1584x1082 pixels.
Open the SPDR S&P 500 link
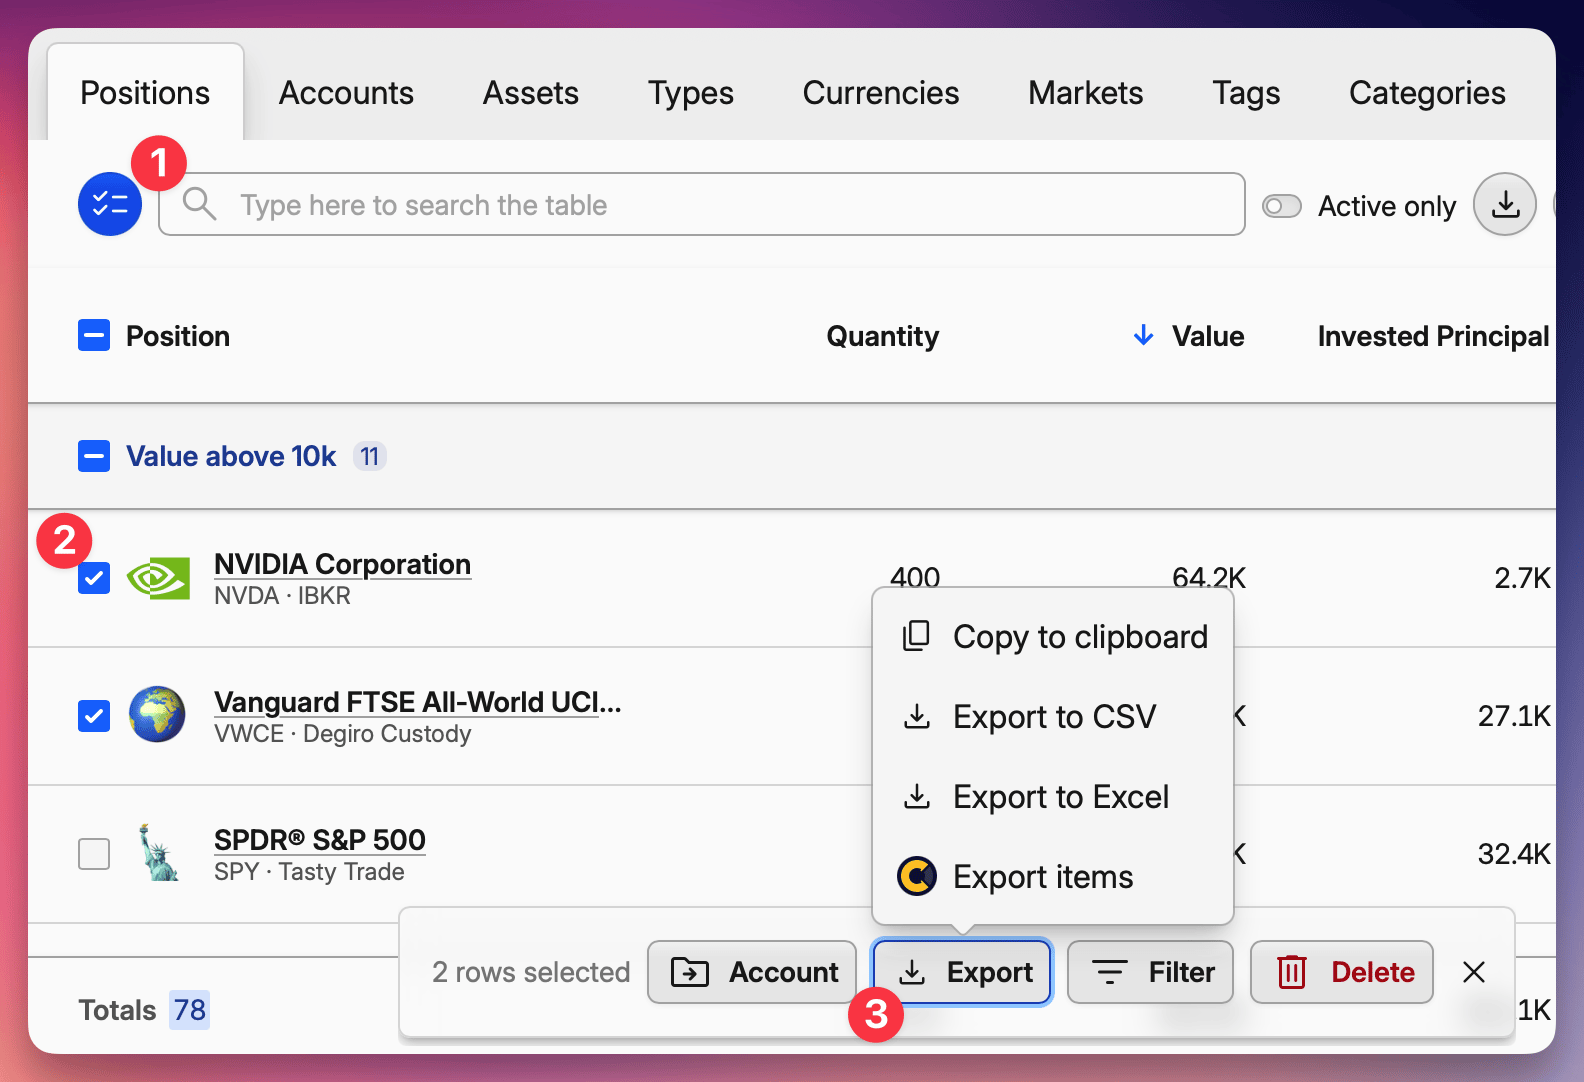(x=320, y=840)
